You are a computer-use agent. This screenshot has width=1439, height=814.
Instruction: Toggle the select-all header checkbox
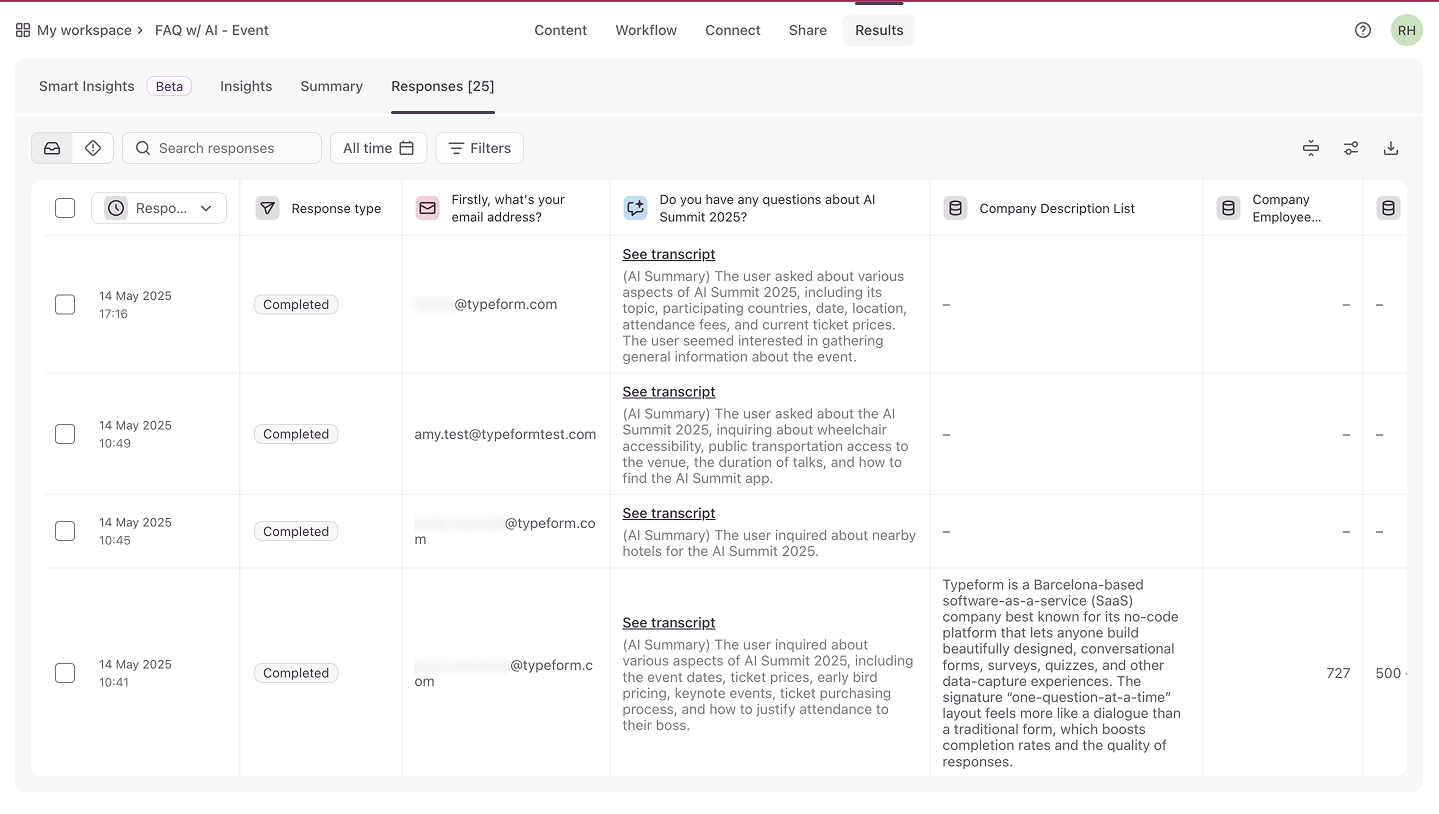(x=65, y=208)
